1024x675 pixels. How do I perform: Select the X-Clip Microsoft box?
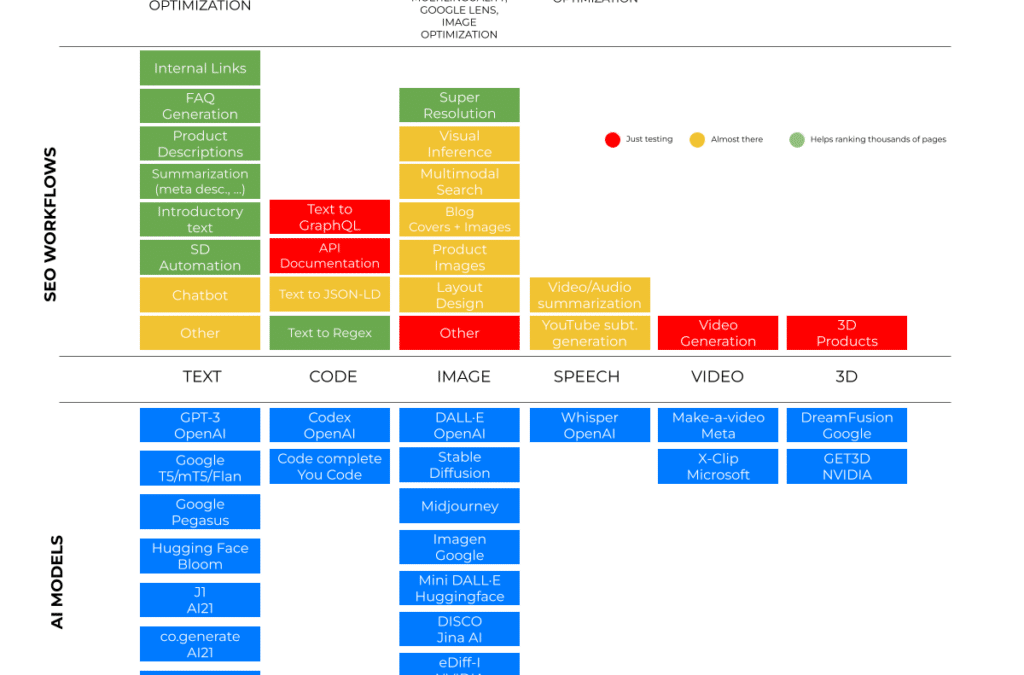point(718,466)
